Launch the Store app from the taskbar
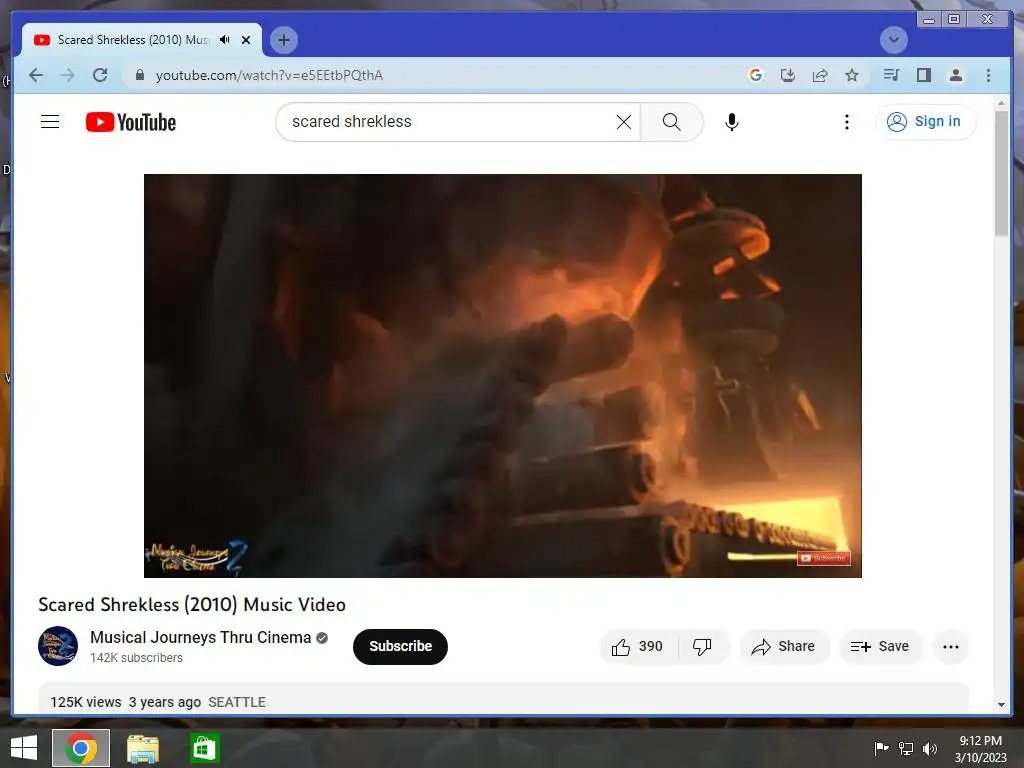1024x768 pixels. 204,748
